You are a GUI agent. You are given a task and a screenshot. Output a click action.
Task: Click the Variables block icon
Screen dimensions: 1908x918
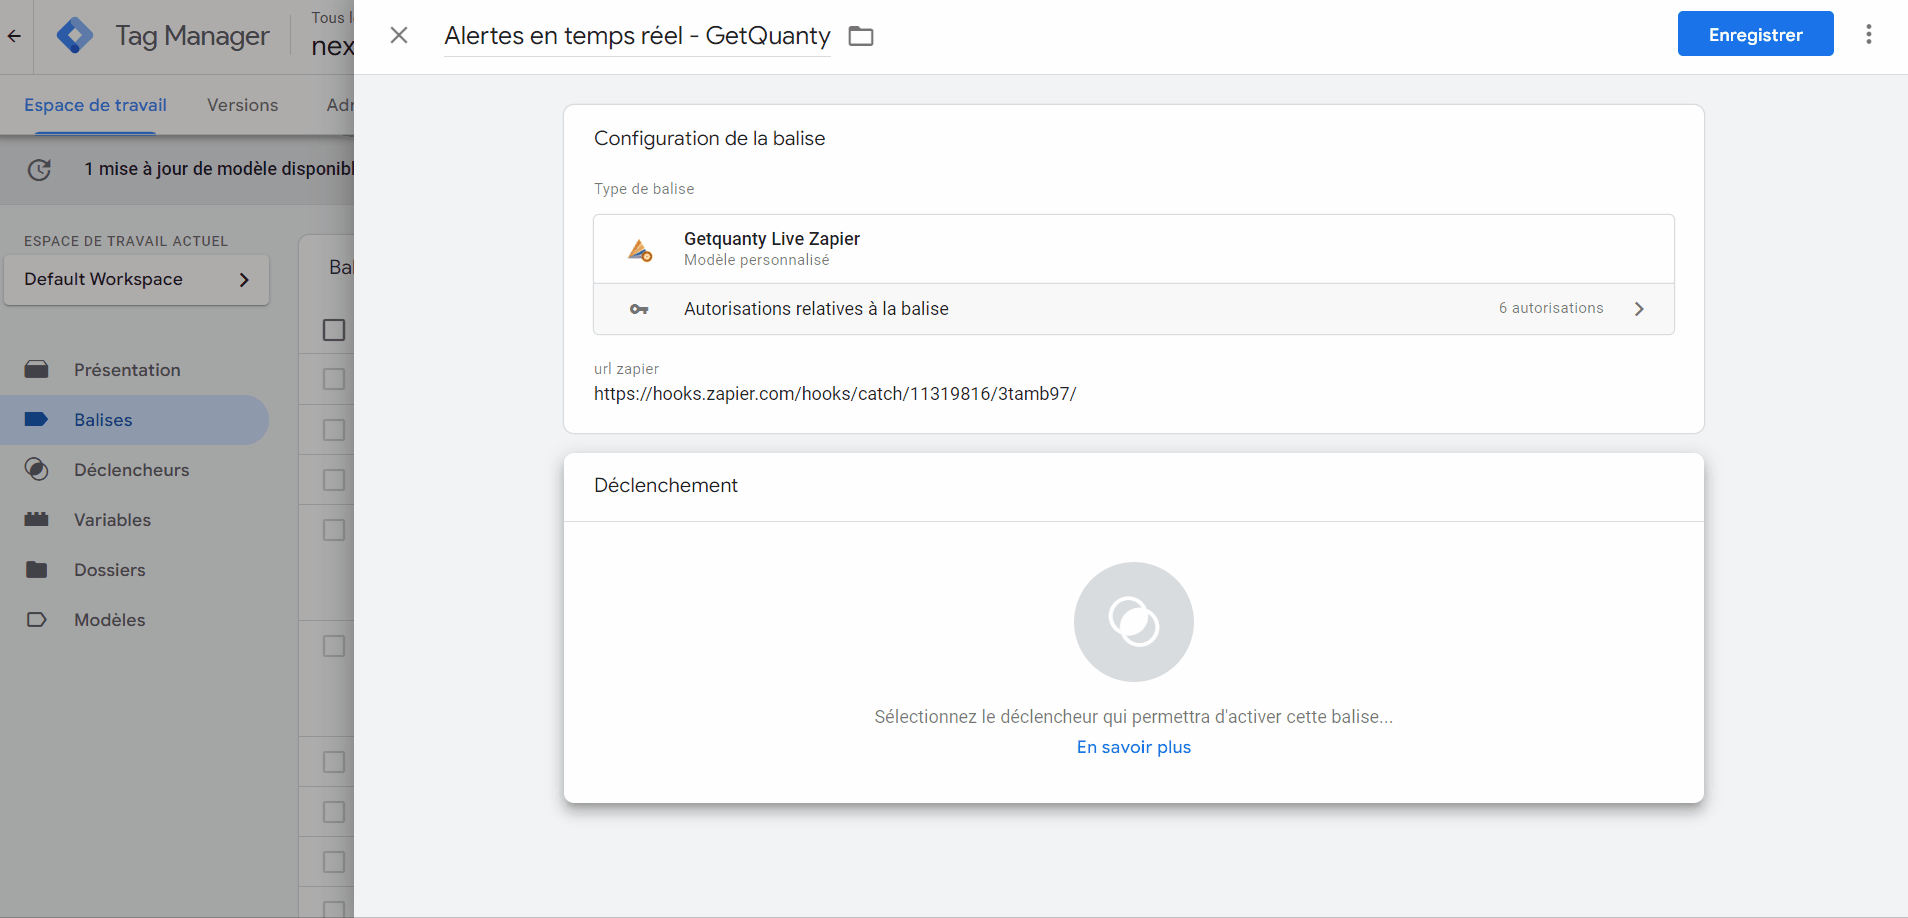pos(36,520)
